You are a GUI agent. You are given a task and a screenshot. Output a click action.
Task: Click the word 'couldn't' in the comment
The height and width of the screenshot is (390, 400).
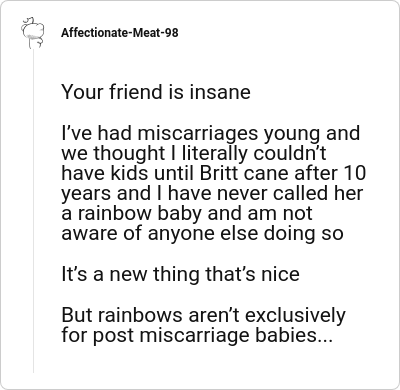point(290,153)
